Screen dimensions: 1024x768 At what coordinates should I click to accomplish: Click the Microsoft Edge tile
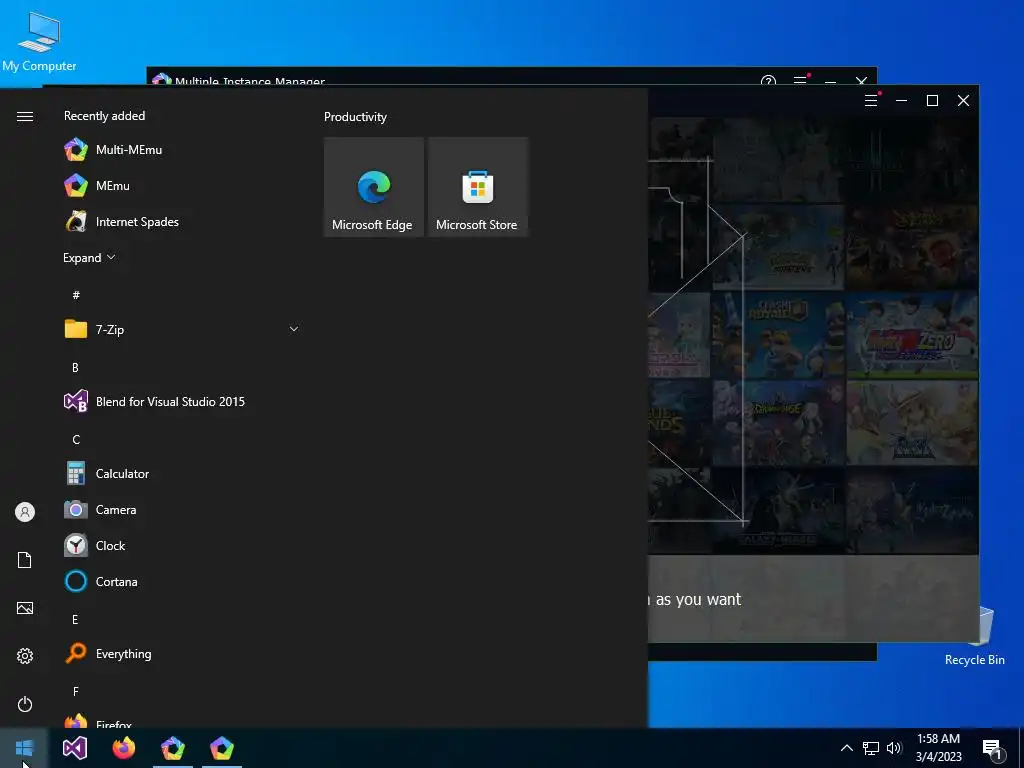tap(374, 187)
